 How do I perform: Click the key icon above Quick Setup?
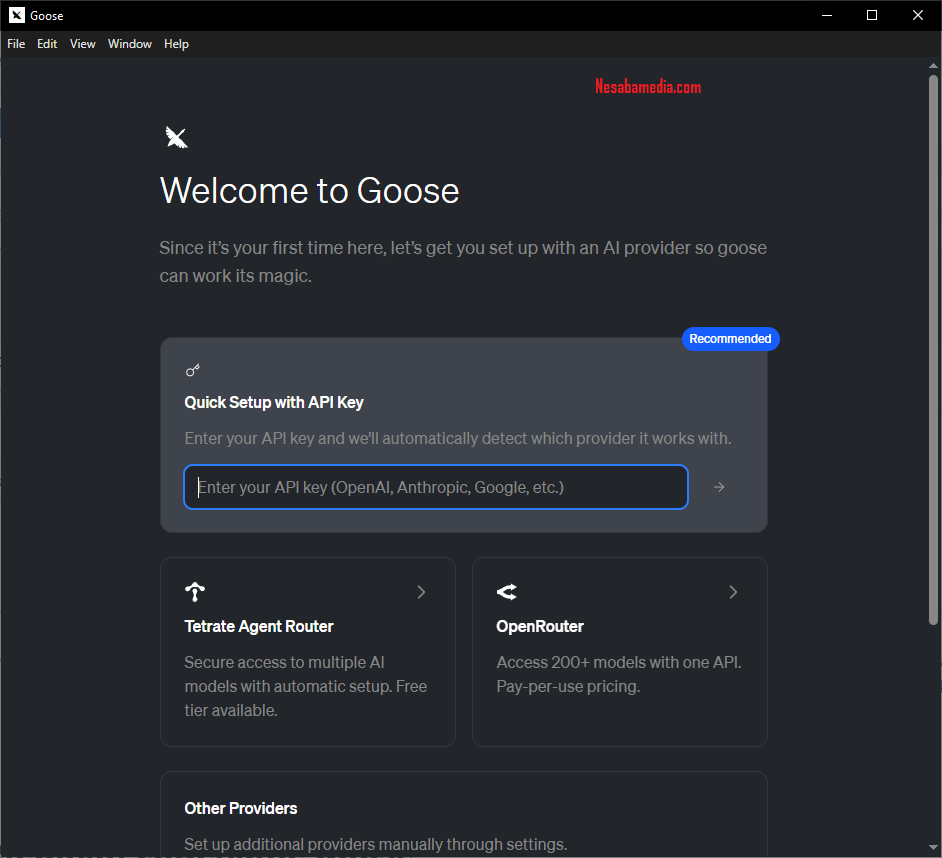(192, 370)
